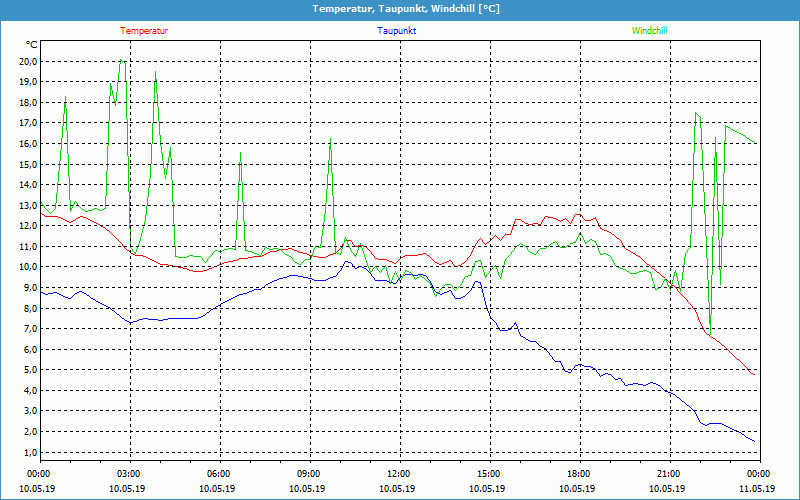
Task: Click the 5,0 y-axis value
Action: [31, 370]
